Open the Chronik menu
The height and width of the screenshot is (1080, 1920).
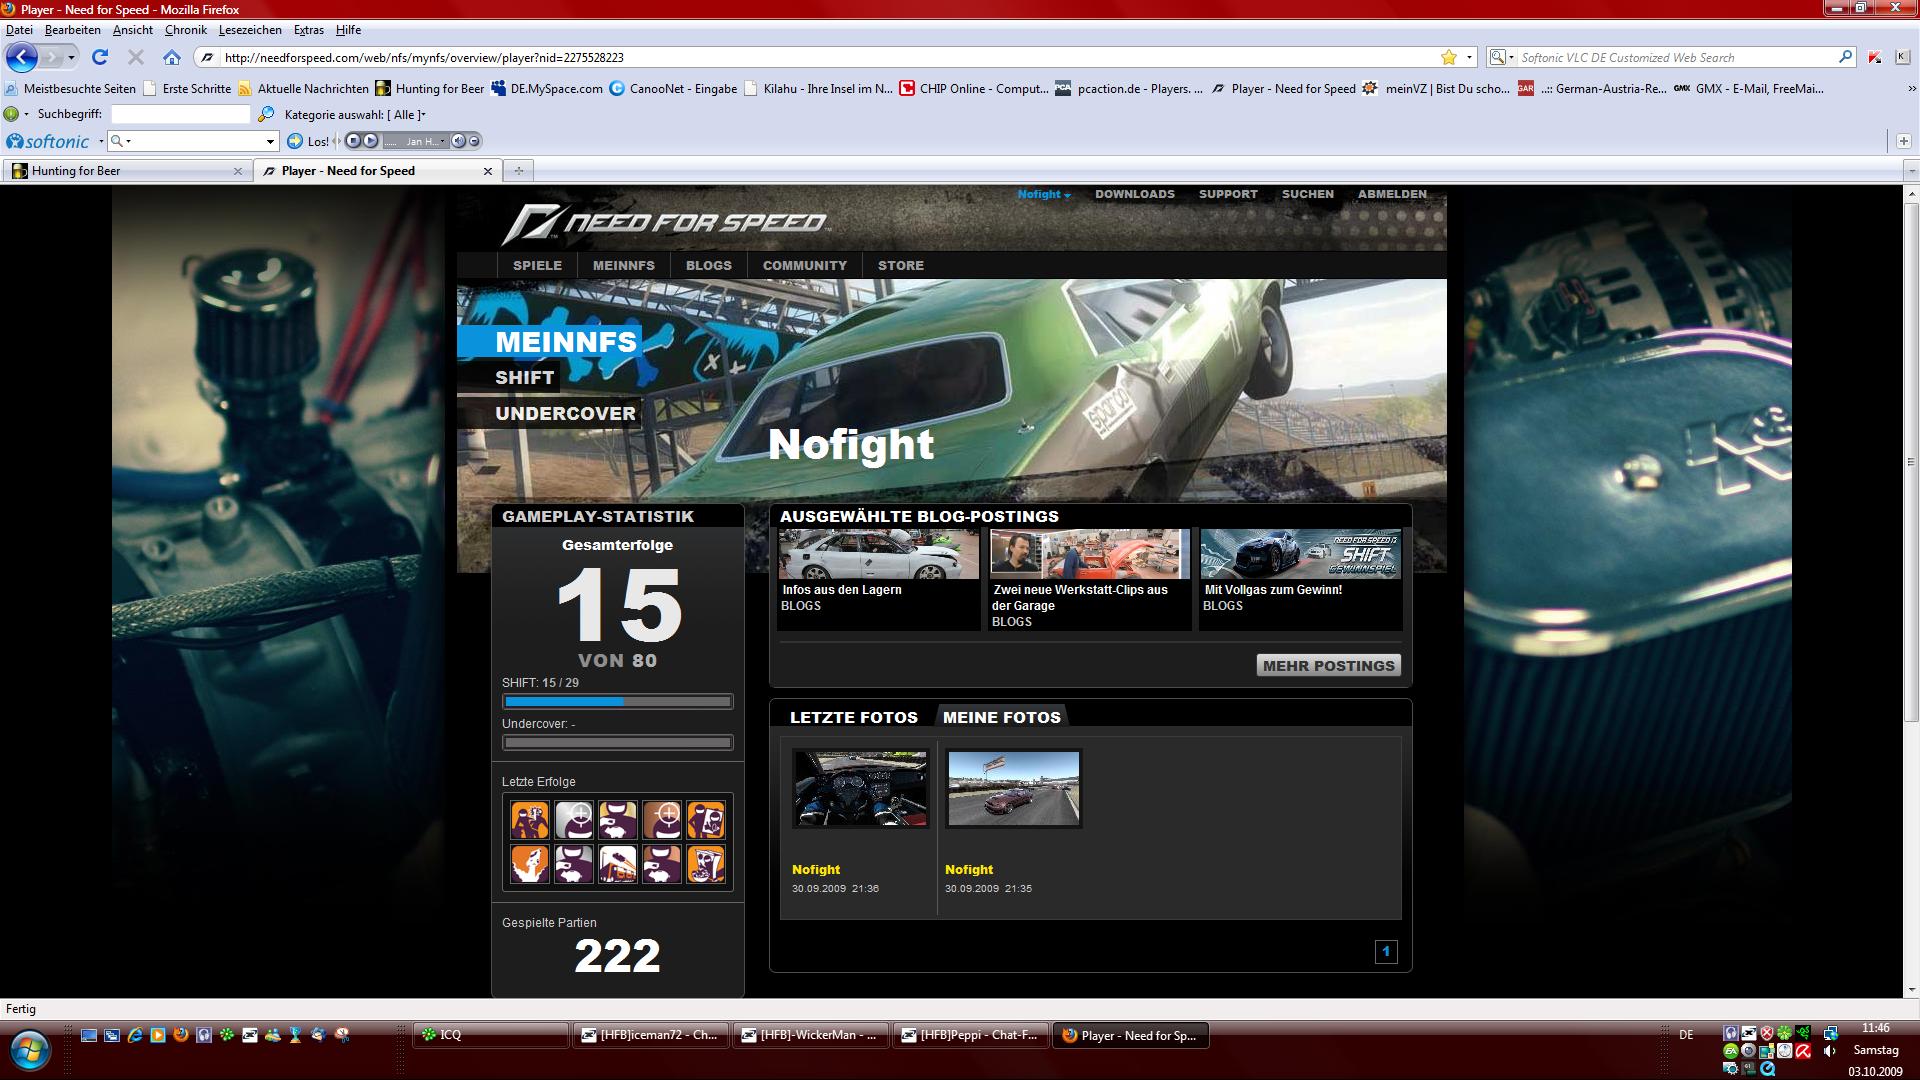click(x=186, y=30)
